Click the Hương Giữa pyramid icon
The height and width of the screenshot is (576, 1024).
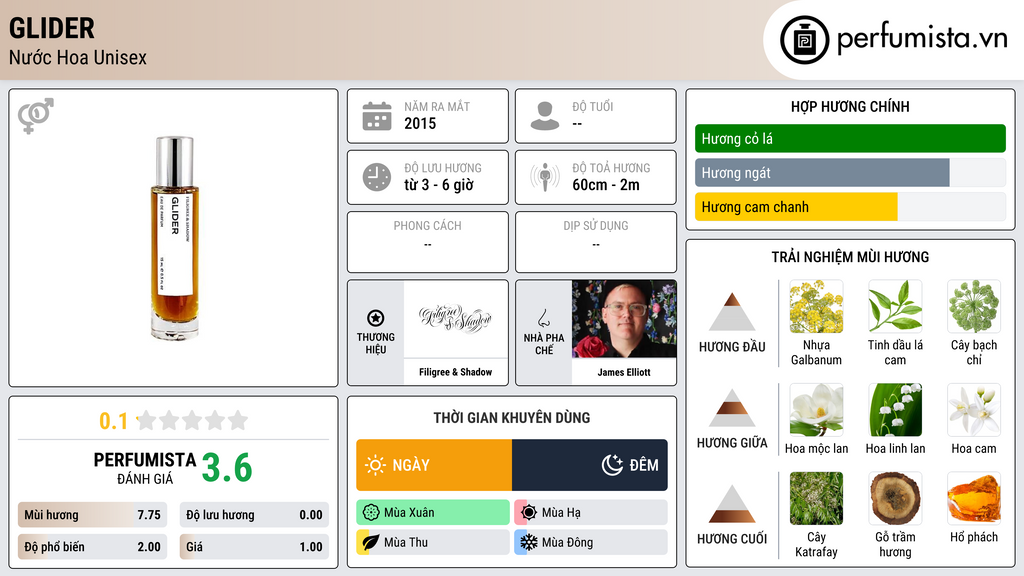pyautogui.click(x=732, y=408)
